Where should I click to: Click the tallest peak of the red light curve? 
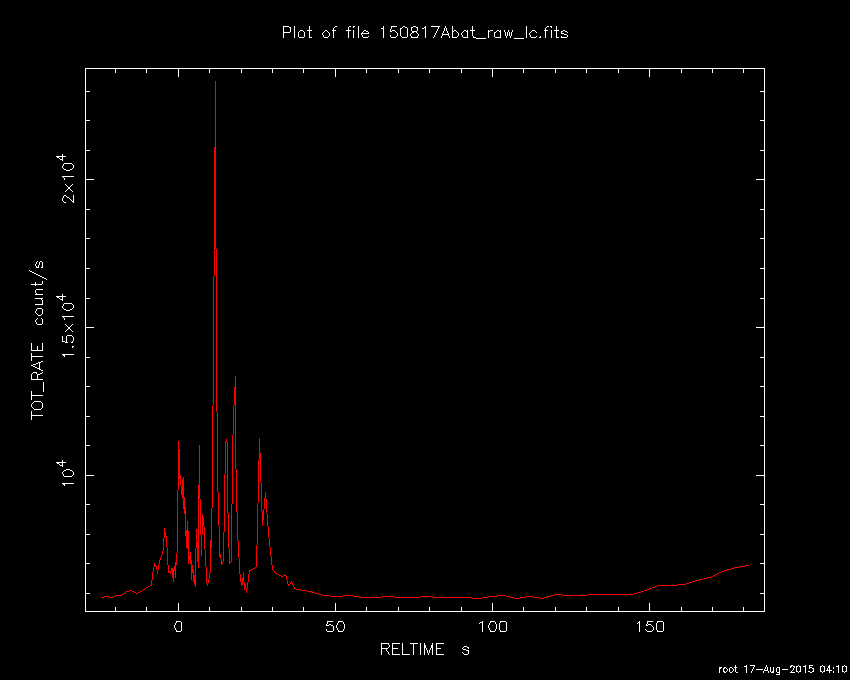[216, 82]
